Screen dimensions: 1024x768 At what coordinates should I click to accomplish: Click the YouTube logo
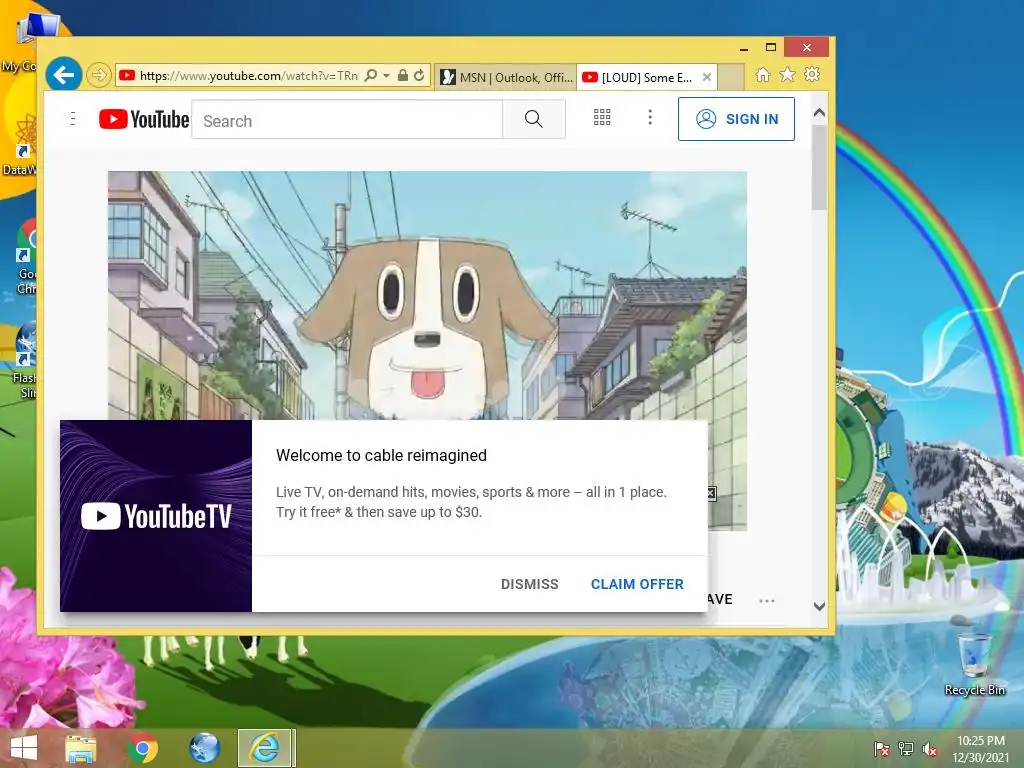[144, 119]
